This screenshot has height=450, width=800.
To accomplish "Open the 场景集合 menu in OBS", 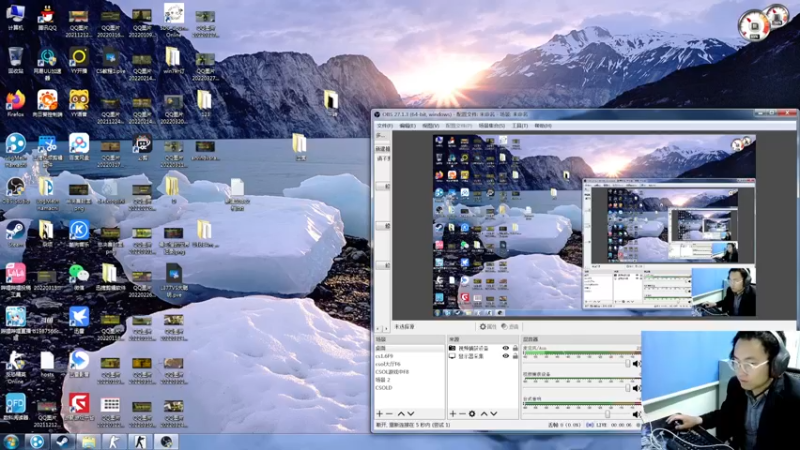I will (491, 126).
